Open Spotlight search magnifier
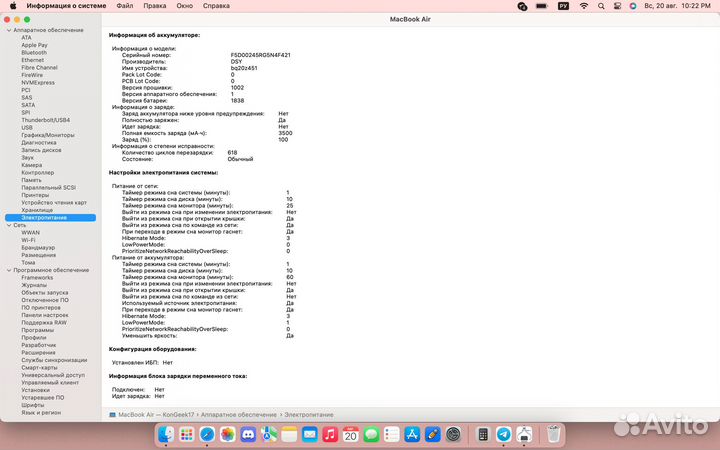 [x=601, y=6]
